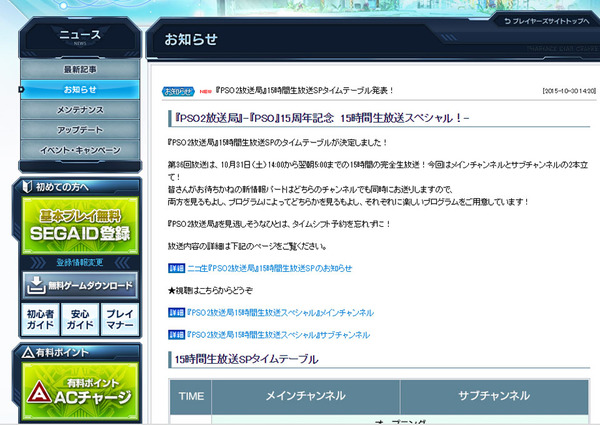Click the SEGA ID登録 green banner
Screen dimensions: 600x425
pos(80,226)
